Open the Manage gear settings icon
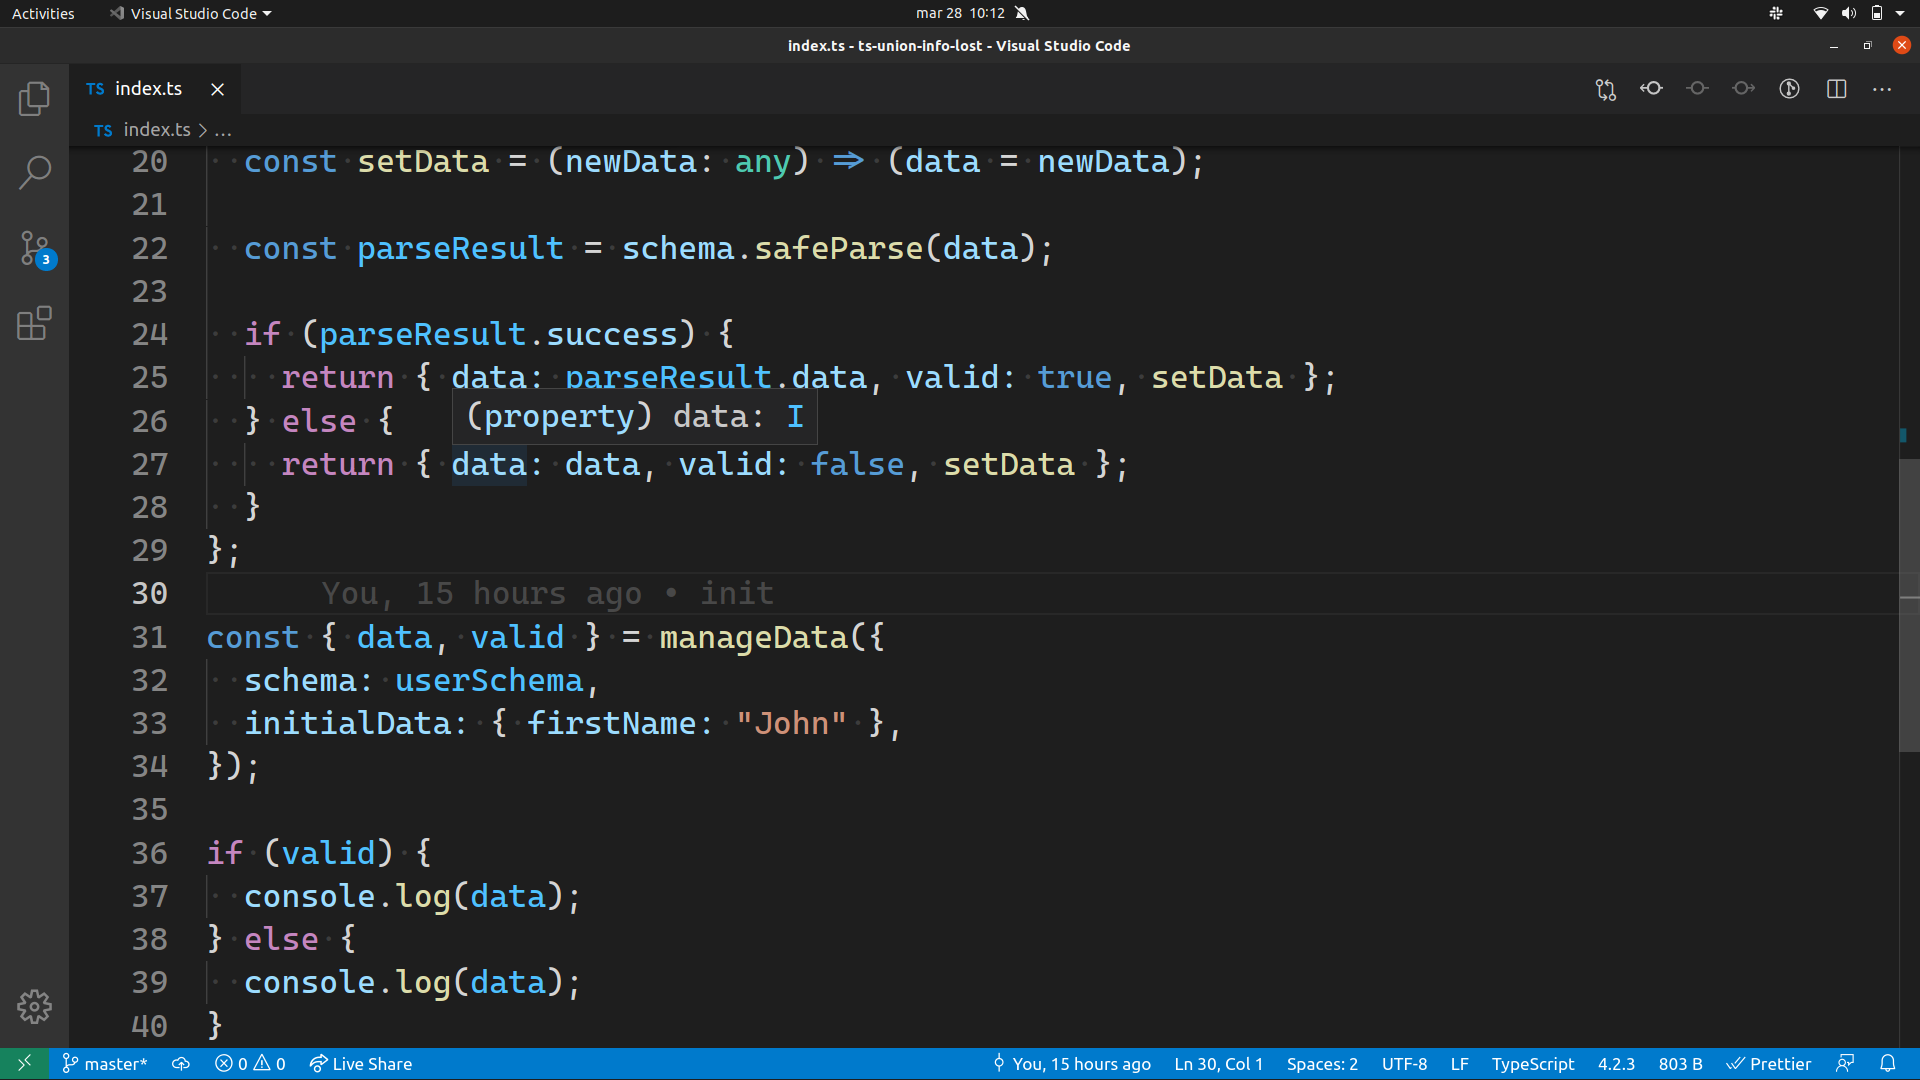 [x=34, y=1006]
